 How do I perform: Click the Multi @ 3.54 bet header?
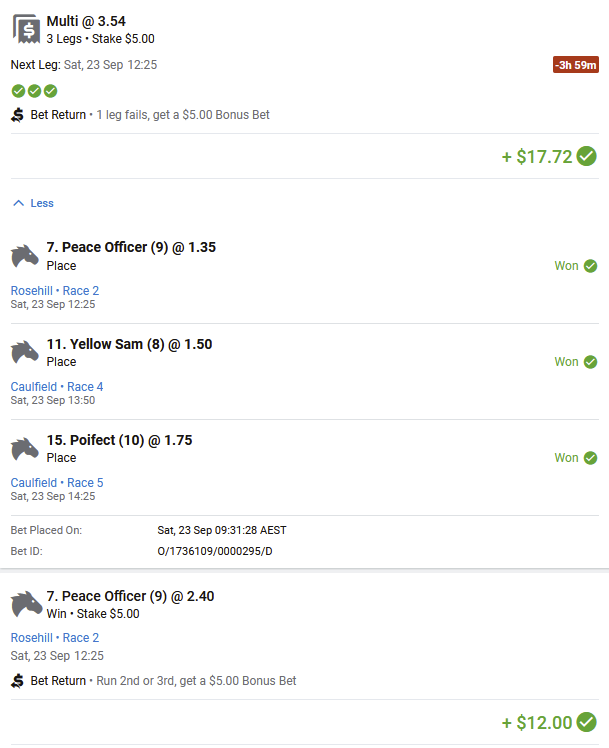click(x=86, y=21)
